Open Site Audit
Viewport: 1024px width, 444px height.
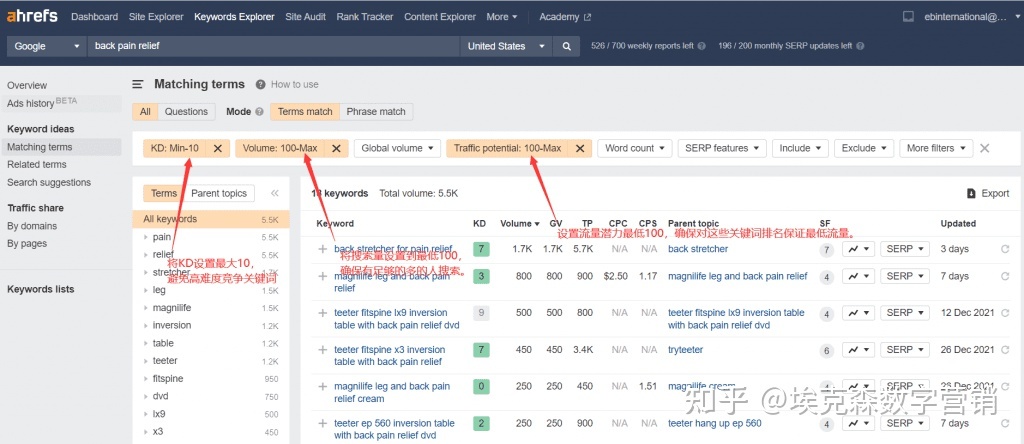(x=306, y=17)
